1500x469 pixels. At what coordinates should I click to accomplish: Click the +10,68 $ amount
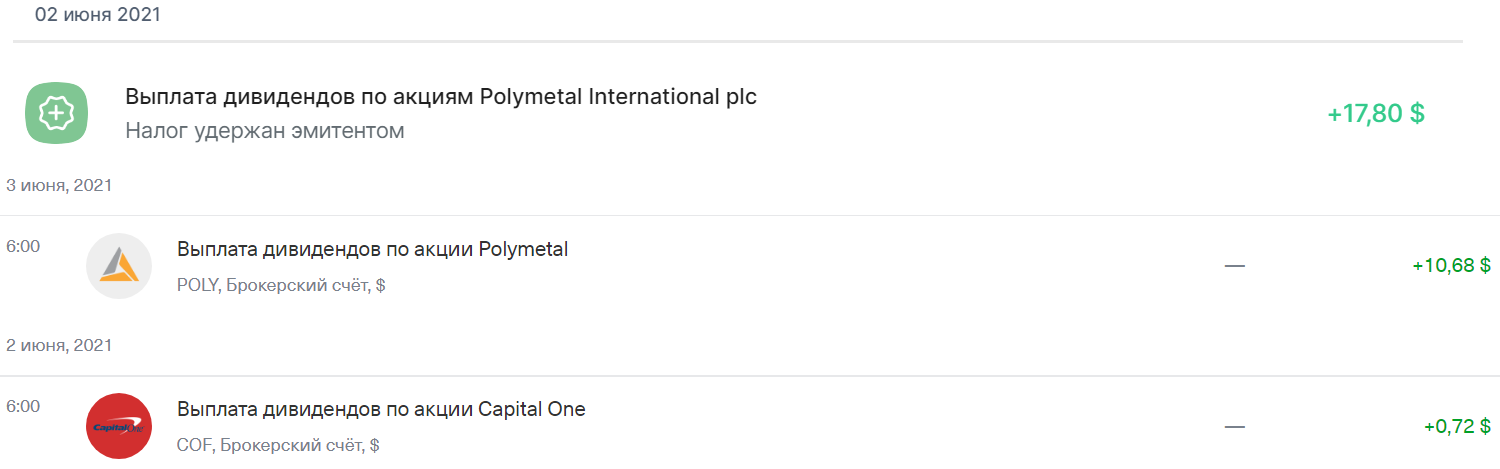pyautogui.click(x=1451, y=266)
